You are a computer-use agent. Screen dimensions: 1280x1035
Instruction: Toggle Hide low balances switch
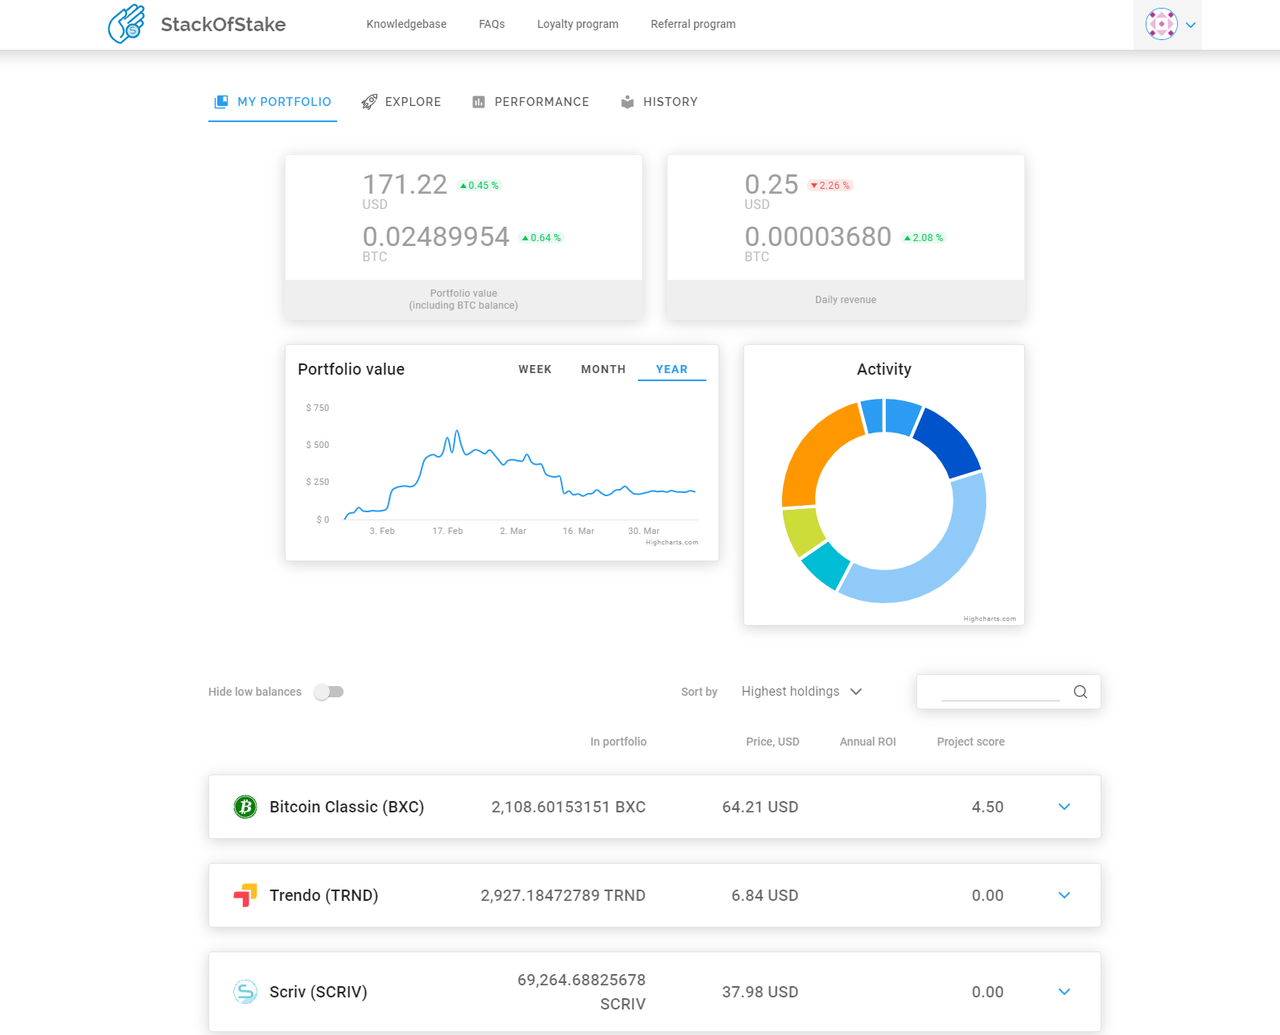[x=329, y=692]
